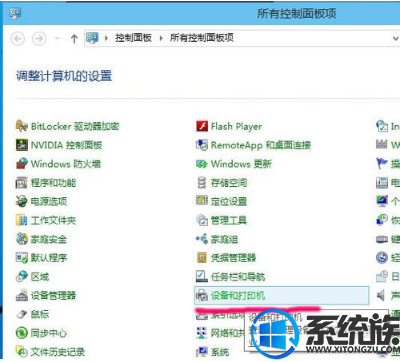Click the 鼠标 text label
400x362 pixels.
[40, 314]
